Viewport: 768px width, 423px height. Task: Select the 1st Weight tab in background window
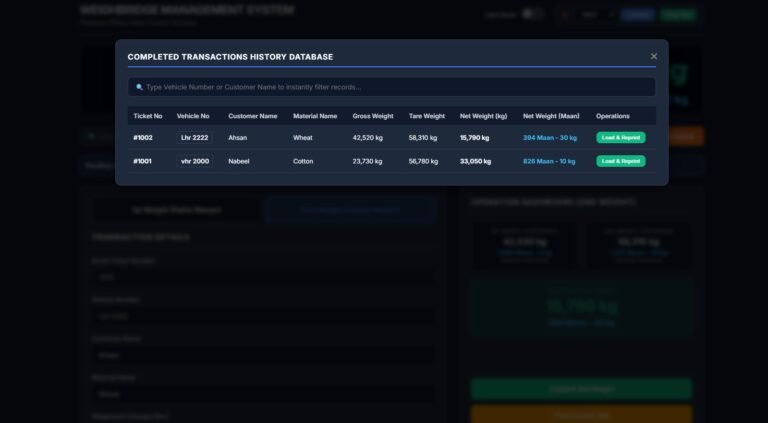click(x=177, y=210)
